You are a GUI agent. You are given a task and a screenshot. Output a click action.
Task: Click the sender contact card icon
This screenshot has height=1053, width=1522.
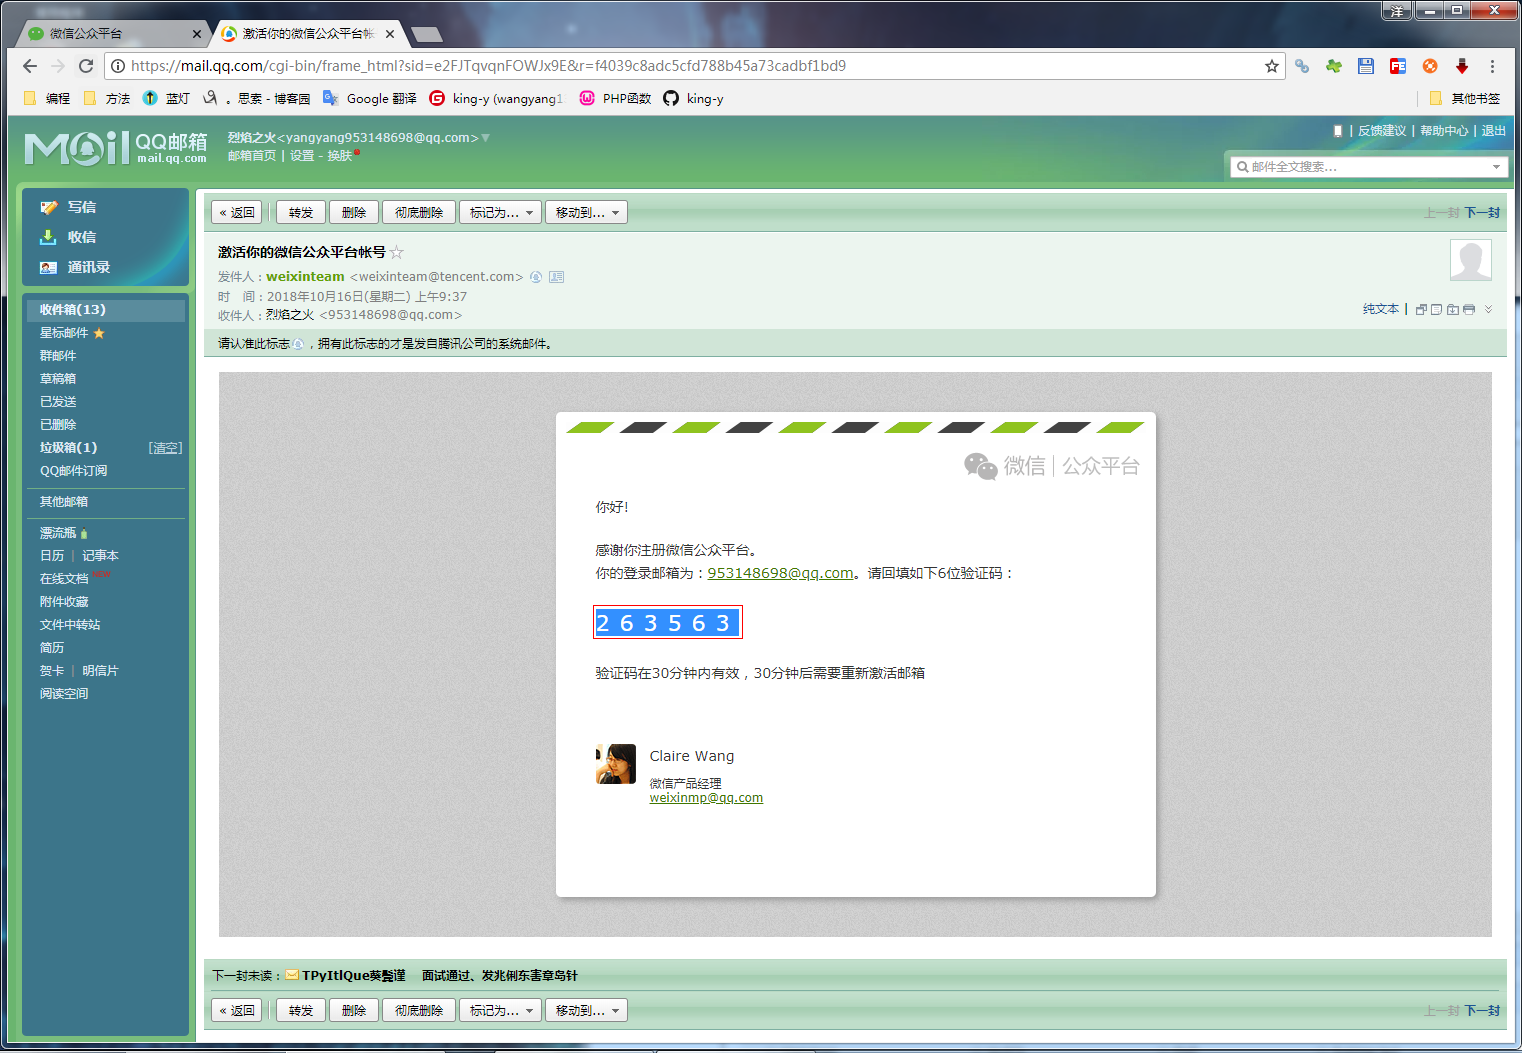[x=557, y=277]
